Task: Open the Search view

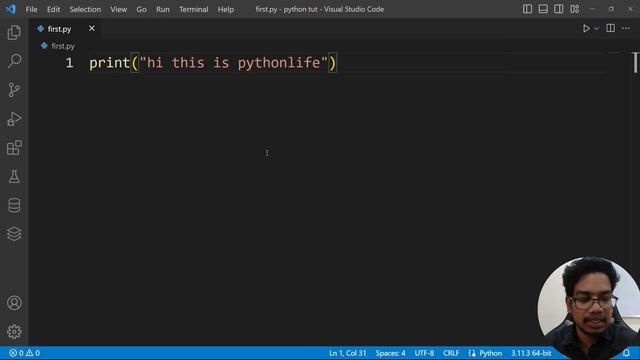Action: [14, 61]
